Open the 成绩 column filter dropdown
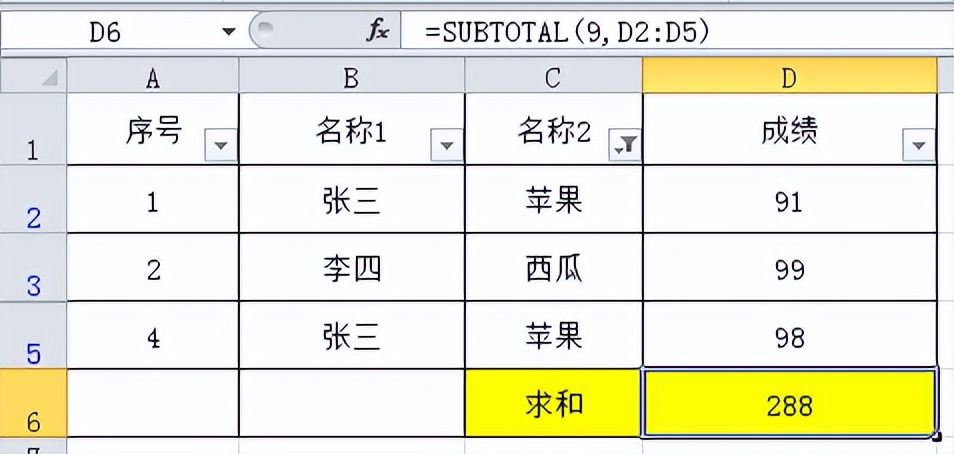This screenshot has width=954, height=454. tap(919, 146)
